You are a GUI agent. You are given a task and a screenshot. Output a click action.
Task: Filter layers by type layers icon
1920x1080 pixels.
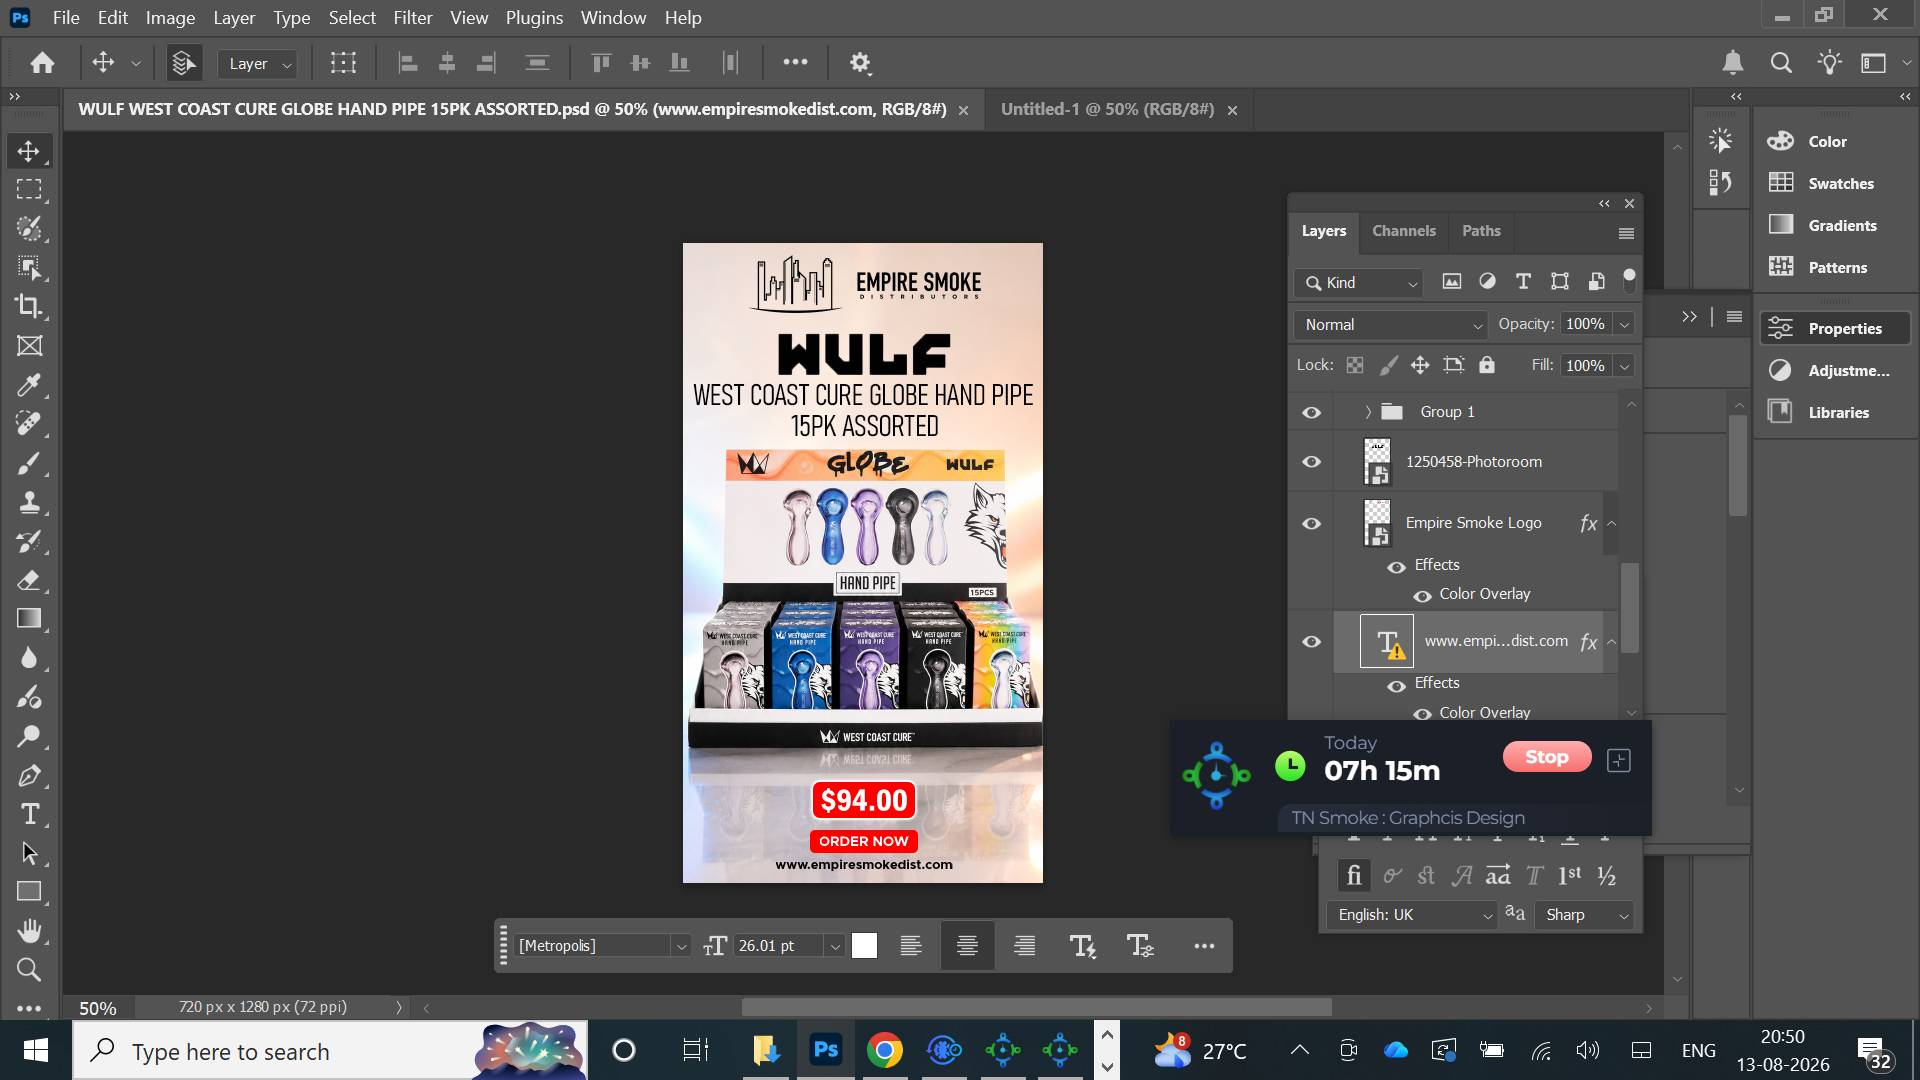[x=1523, y=282]
